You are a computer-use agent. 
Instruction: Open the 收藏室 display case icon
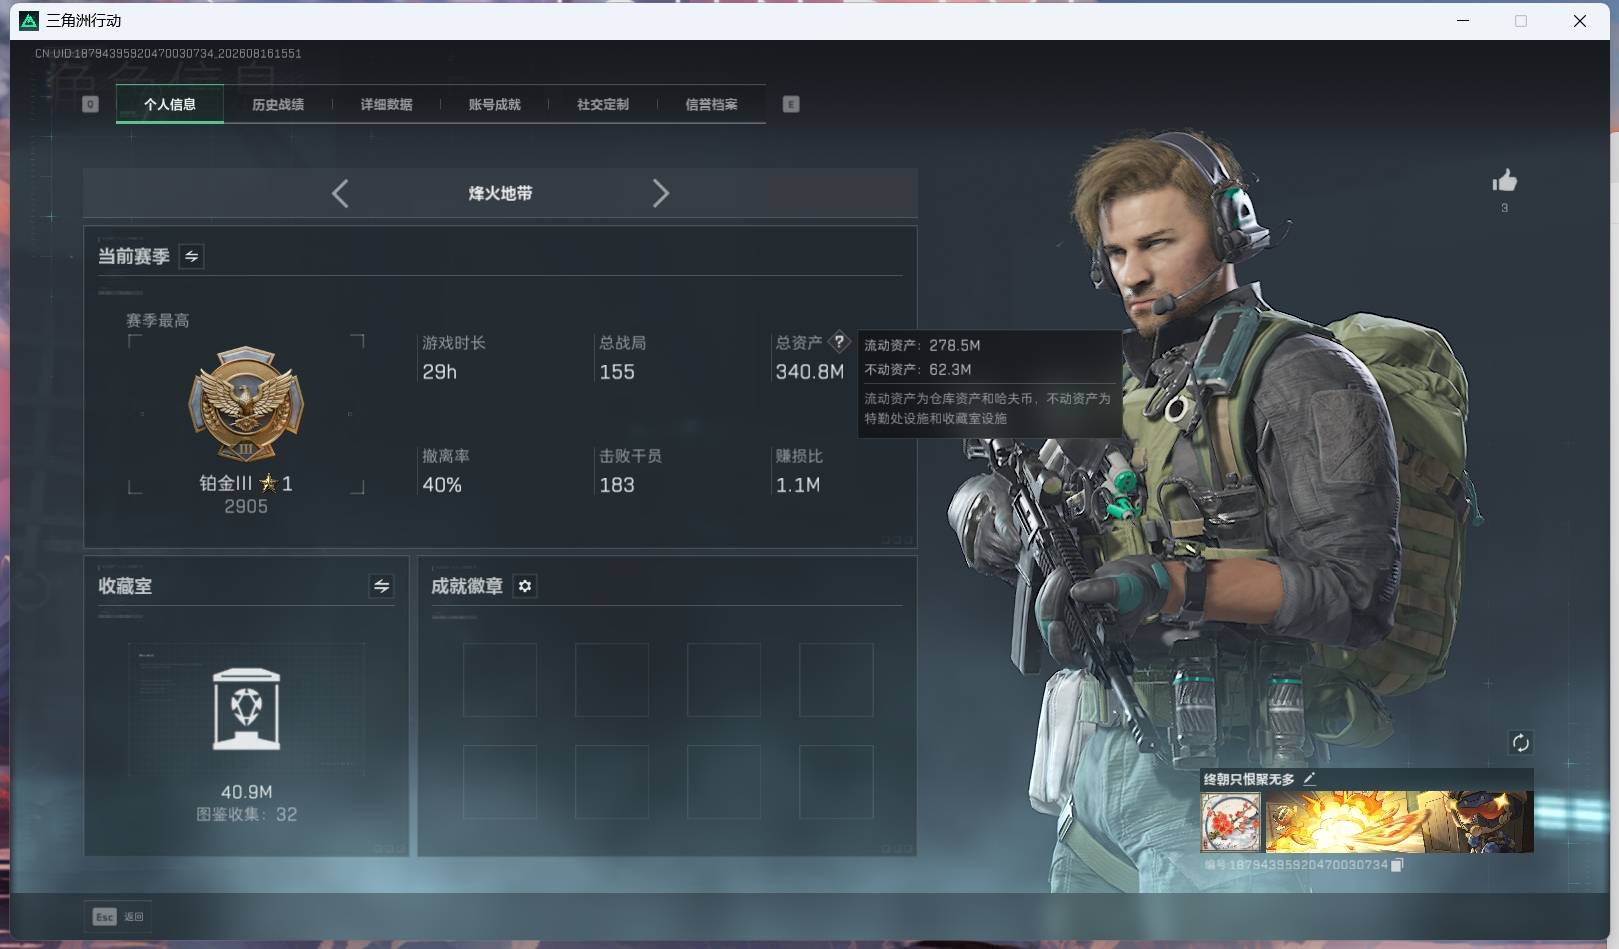click(247, 709)
